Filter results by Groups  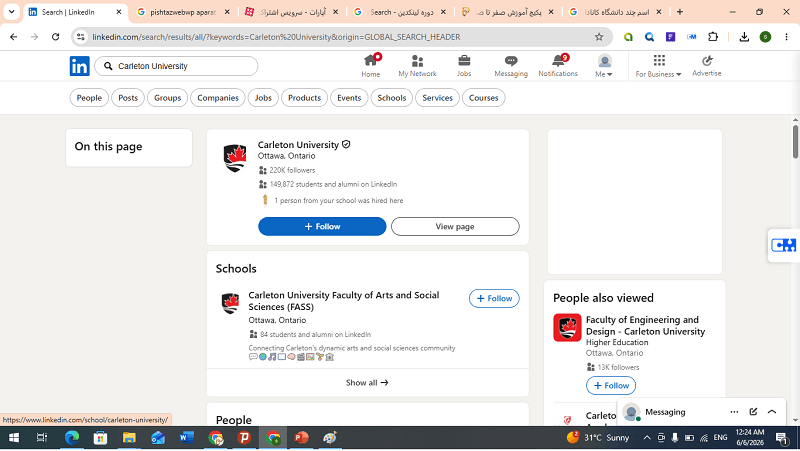pyautogui.click(x=167, y=98)
